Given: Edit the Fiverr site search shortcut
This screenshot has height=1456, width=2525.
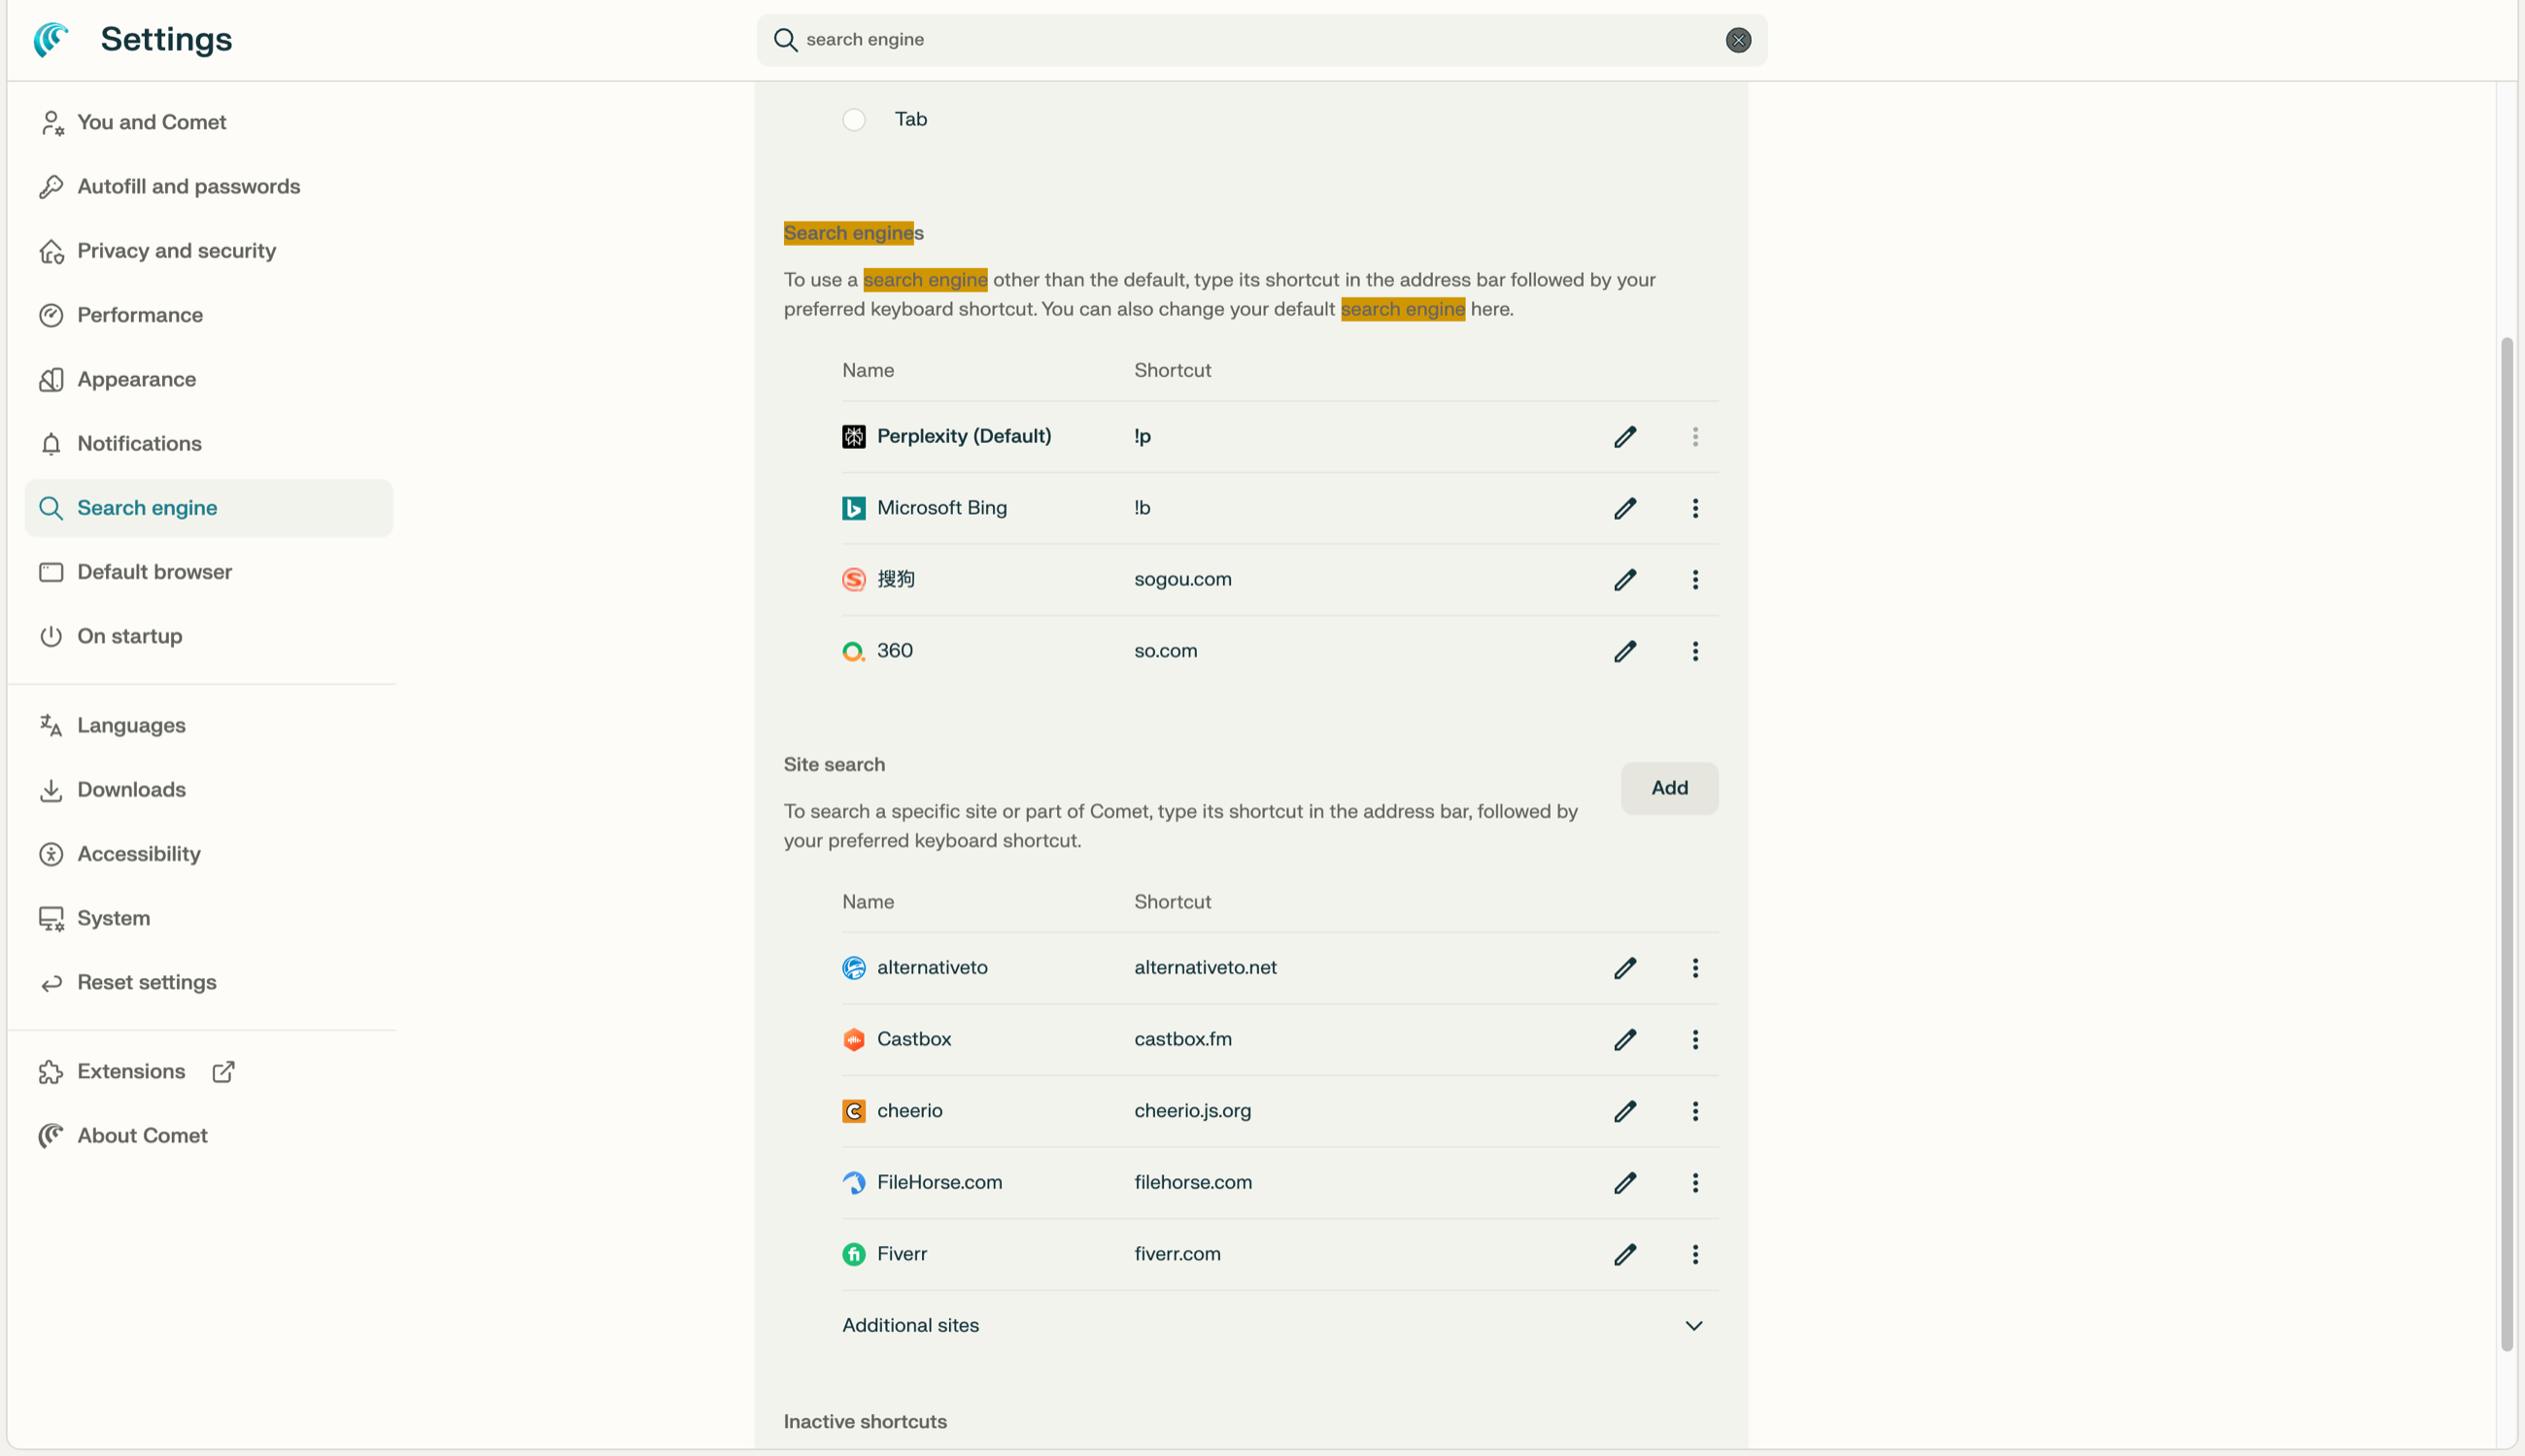Looking at the screenshot, I should click(x=1624, y=1254).
